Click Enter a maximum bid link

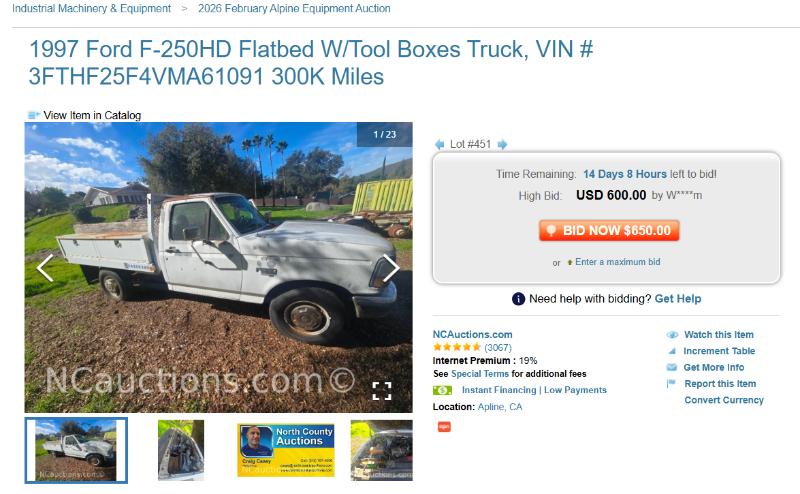pos(617,262)
